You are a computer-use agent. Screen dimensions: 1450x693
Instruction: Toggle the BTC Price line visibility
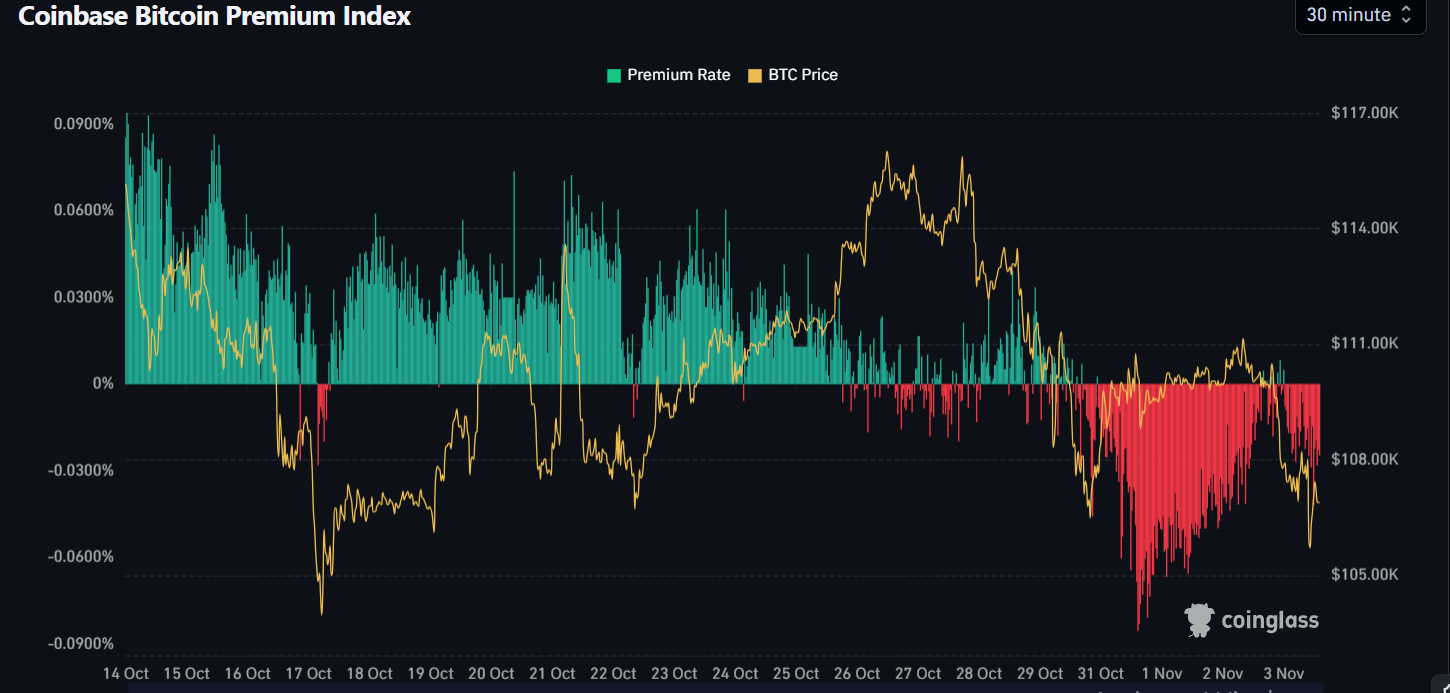tap(793, 75)
